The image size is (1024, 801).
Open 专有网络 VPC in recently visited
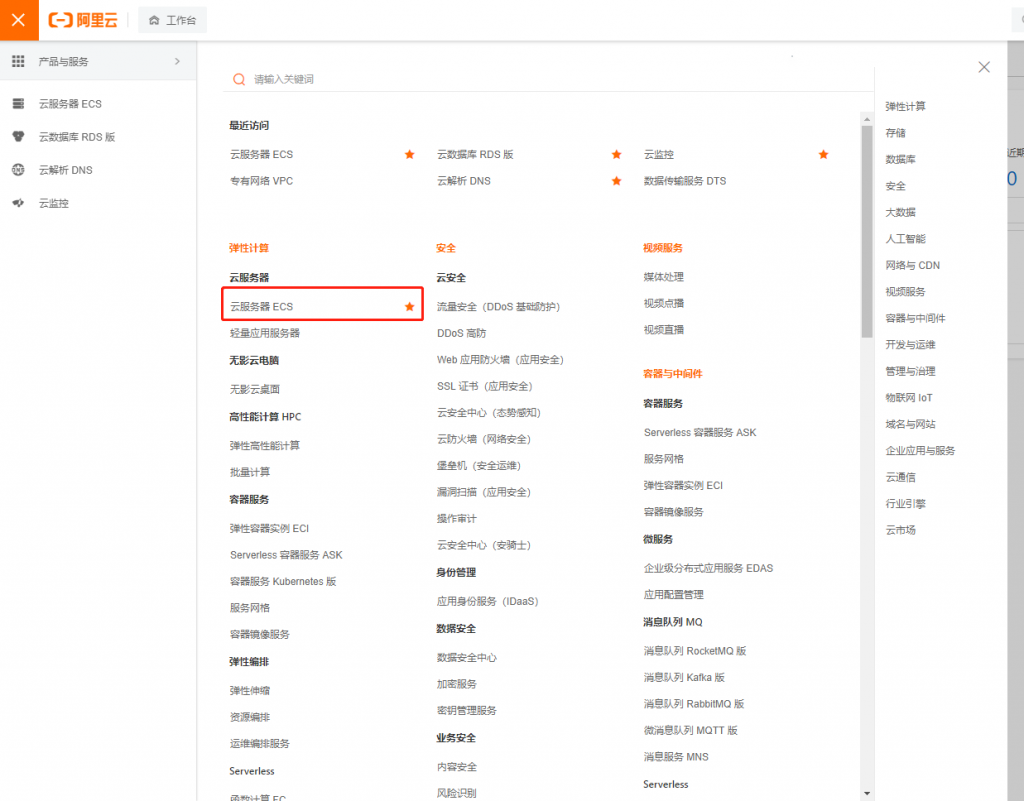(261, 181)
